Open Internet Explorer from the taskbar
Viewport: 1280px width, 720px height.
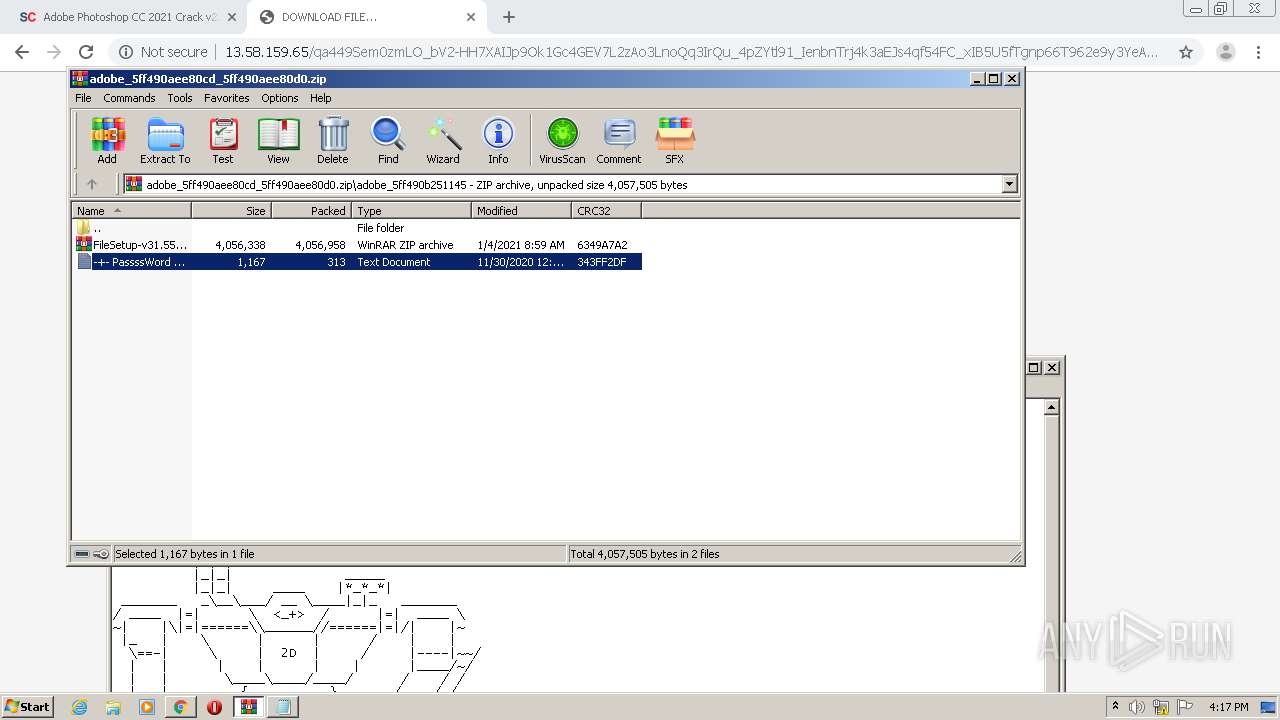pyautogui.click(x=80, y=707)
